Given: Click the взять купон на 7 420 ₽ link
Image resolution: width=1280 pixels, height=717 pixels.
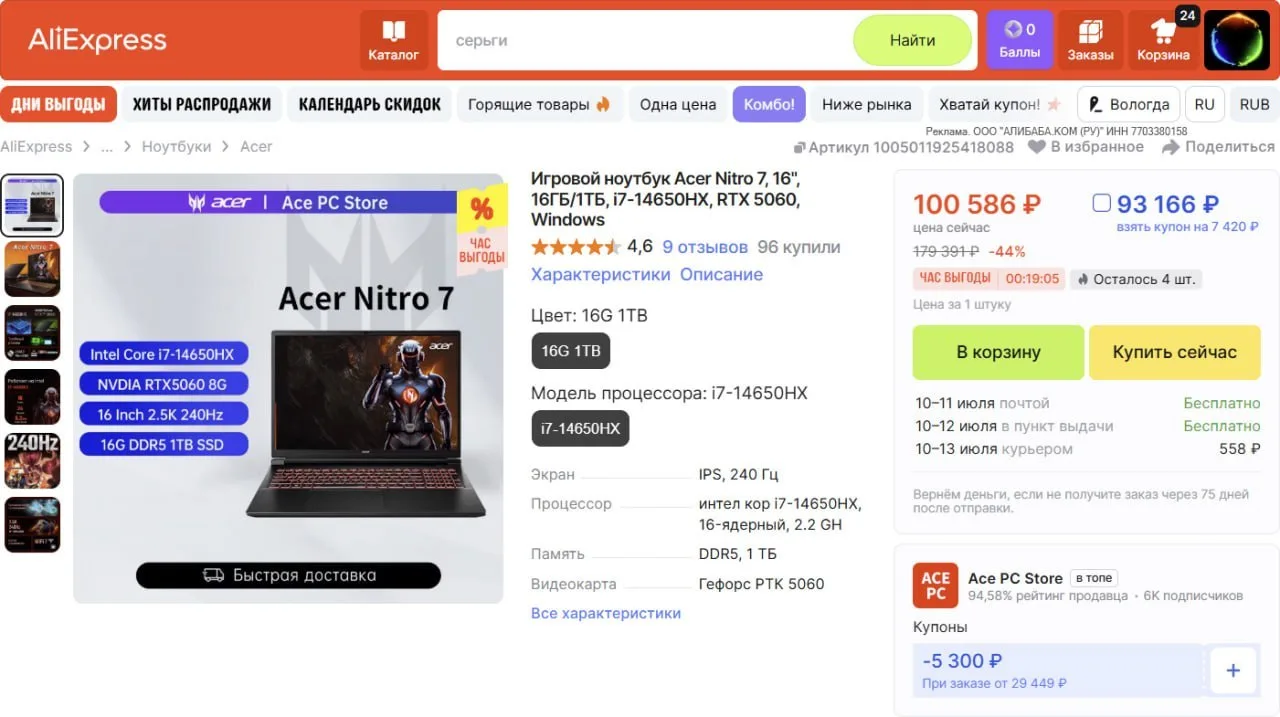Looking at the screenshot, I should point(1188,227).
